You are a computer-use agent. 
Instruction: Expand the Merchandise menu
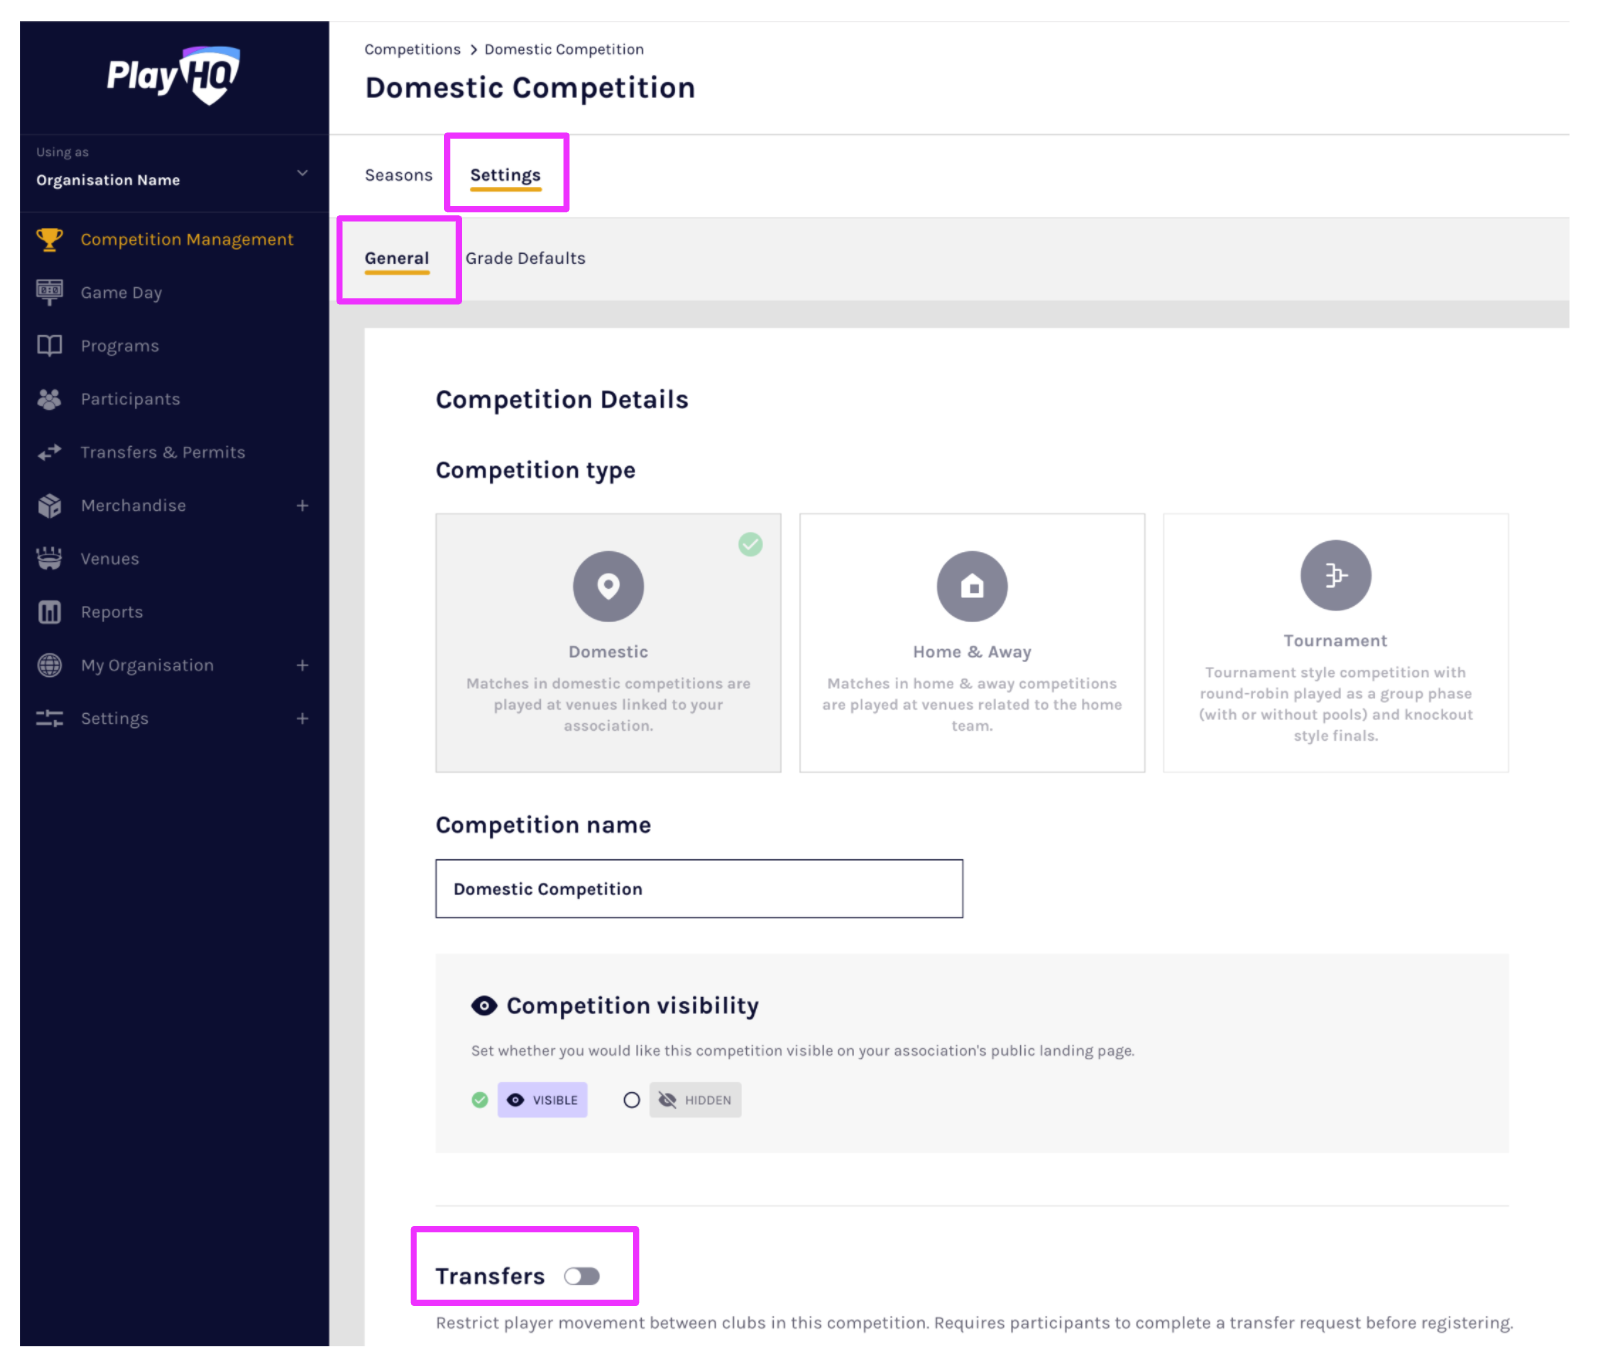302,506
